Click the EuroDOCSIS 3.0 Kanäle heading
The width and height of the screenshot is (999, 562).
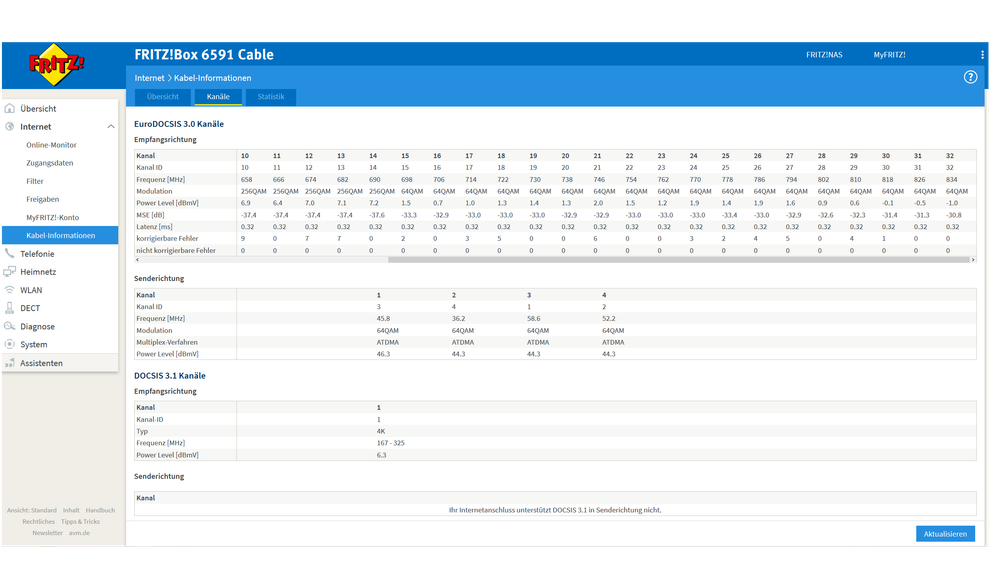pyautogui.click(x=179, y=124)
